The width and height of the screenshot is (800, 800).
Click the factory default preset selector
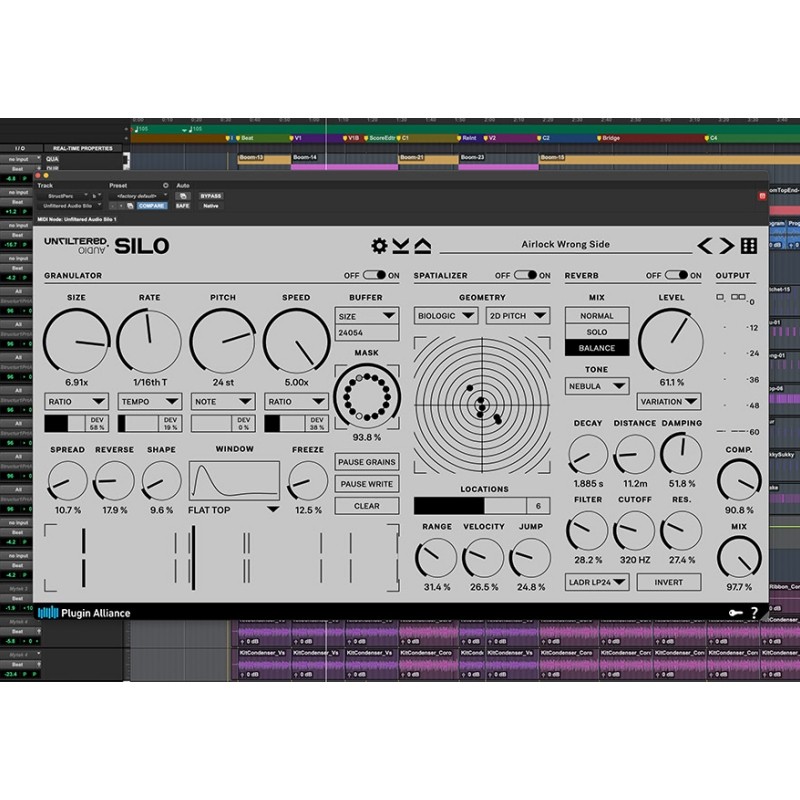pos(138,196)
